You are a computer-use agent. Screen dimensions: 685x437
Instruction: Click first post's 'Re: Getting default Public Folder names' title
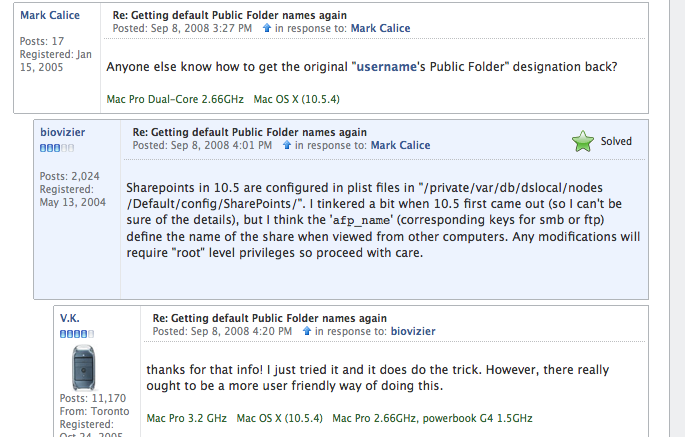tap(230, 15)
